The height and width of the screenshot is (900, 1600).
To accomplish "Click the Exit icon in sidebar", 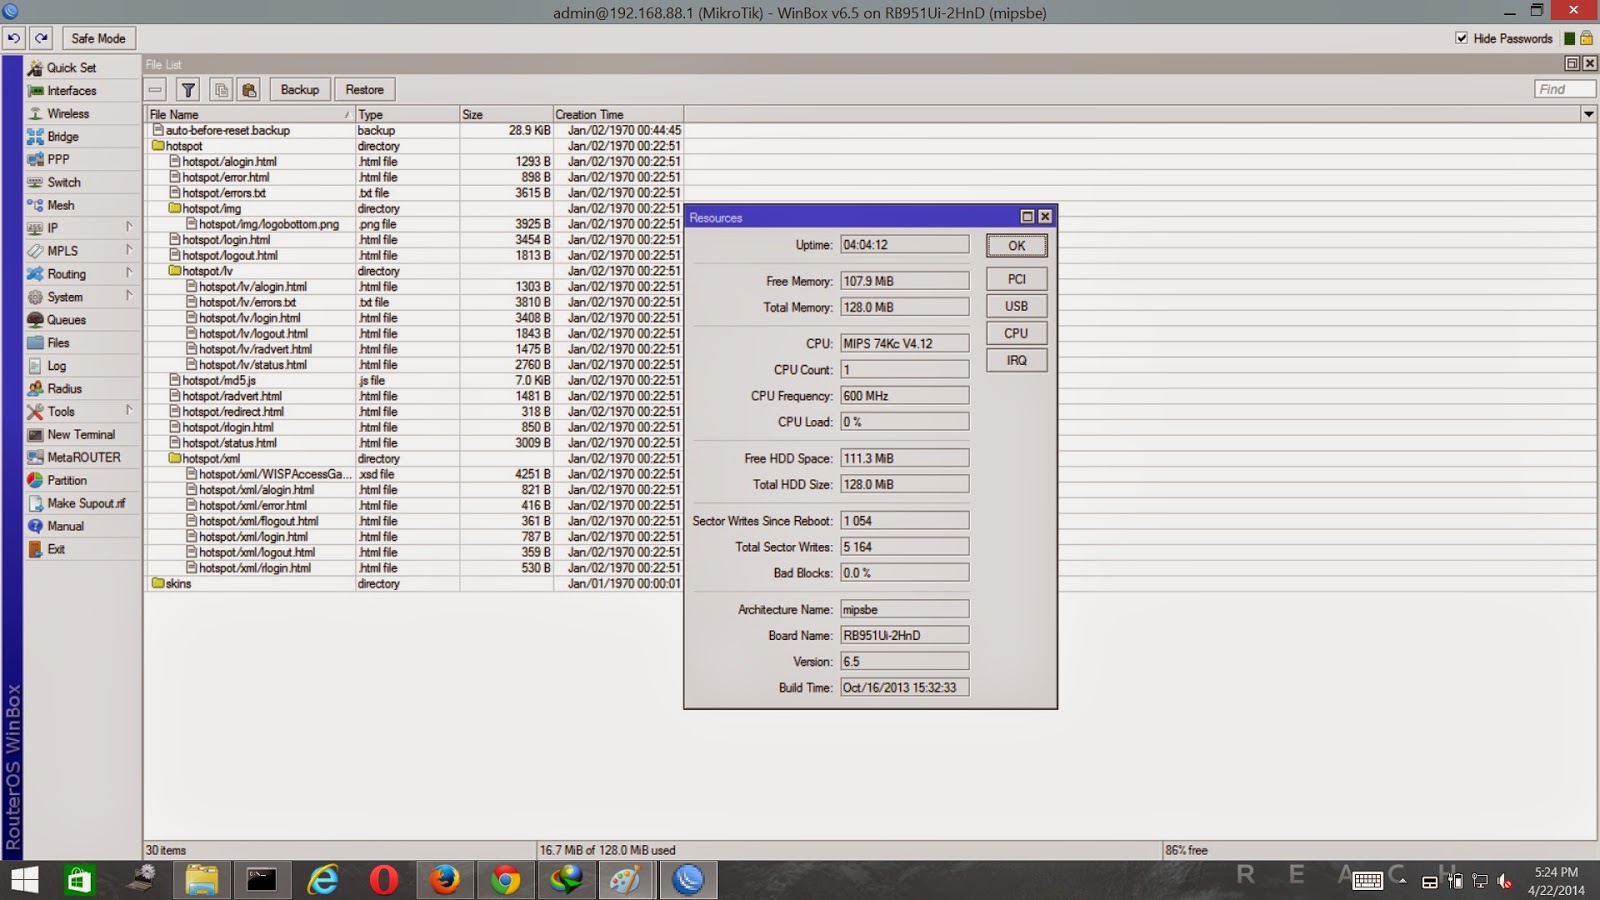I will tap(35, 550).
